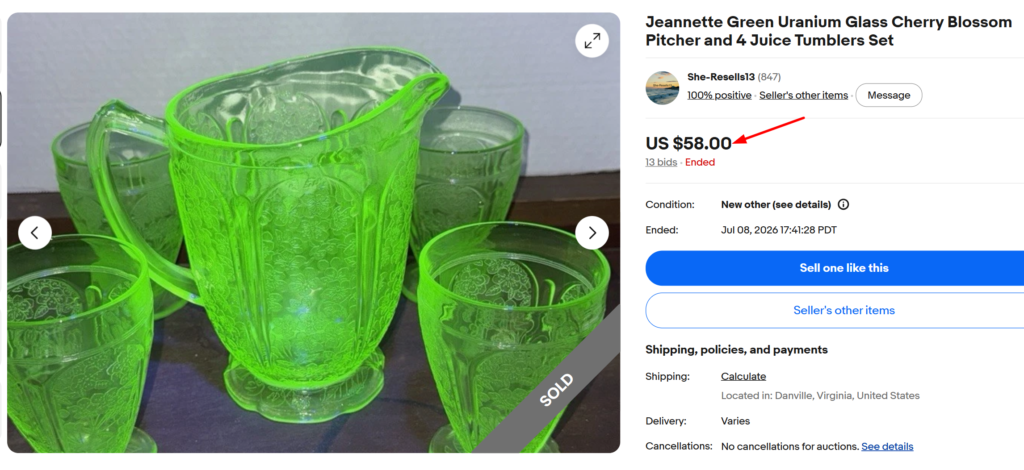Expand the product image to fullscreen
The height and width of the screenshot is (470, 1024).
coord(592,40)
